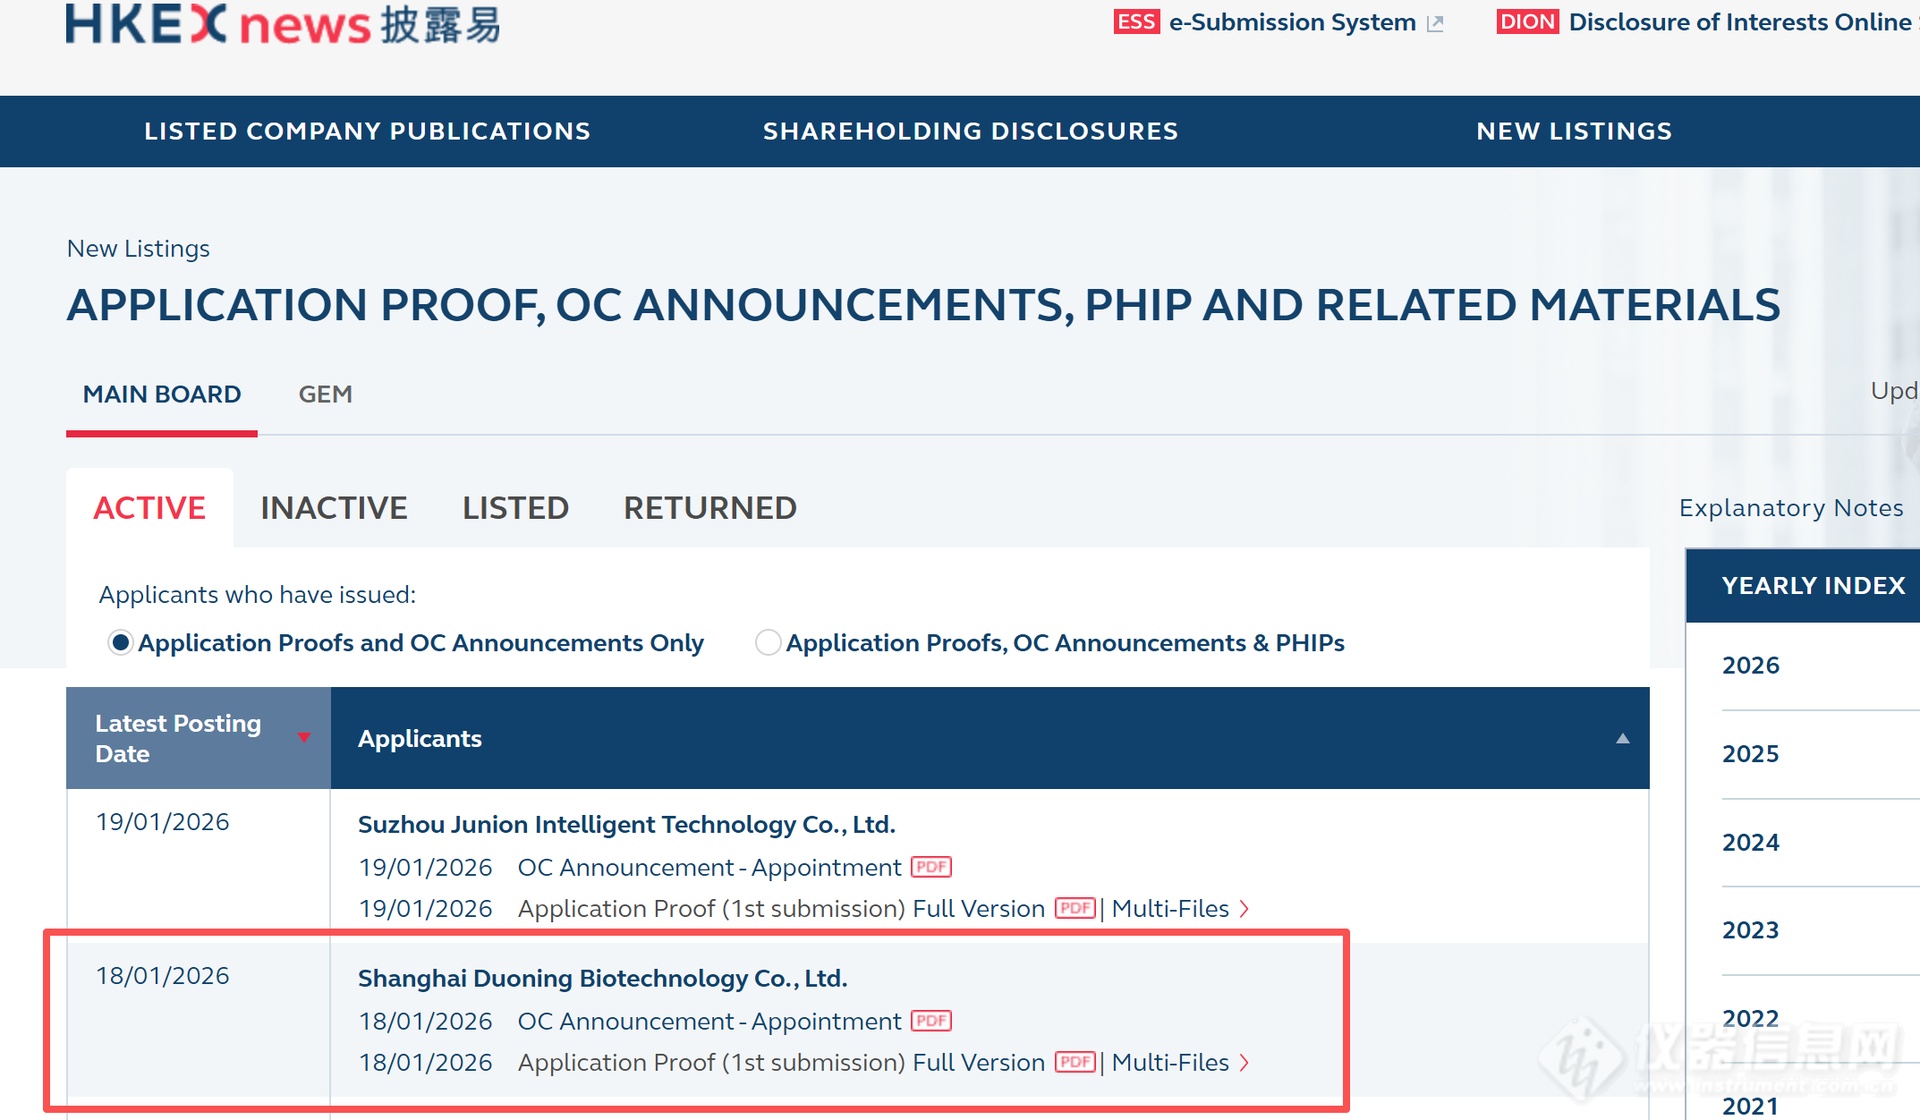Open Shanghai Duoning OC Announcement - Appointment
Image resolution: width=1920 pixels, height=1120 pixels.
[x=709, y=1021]
